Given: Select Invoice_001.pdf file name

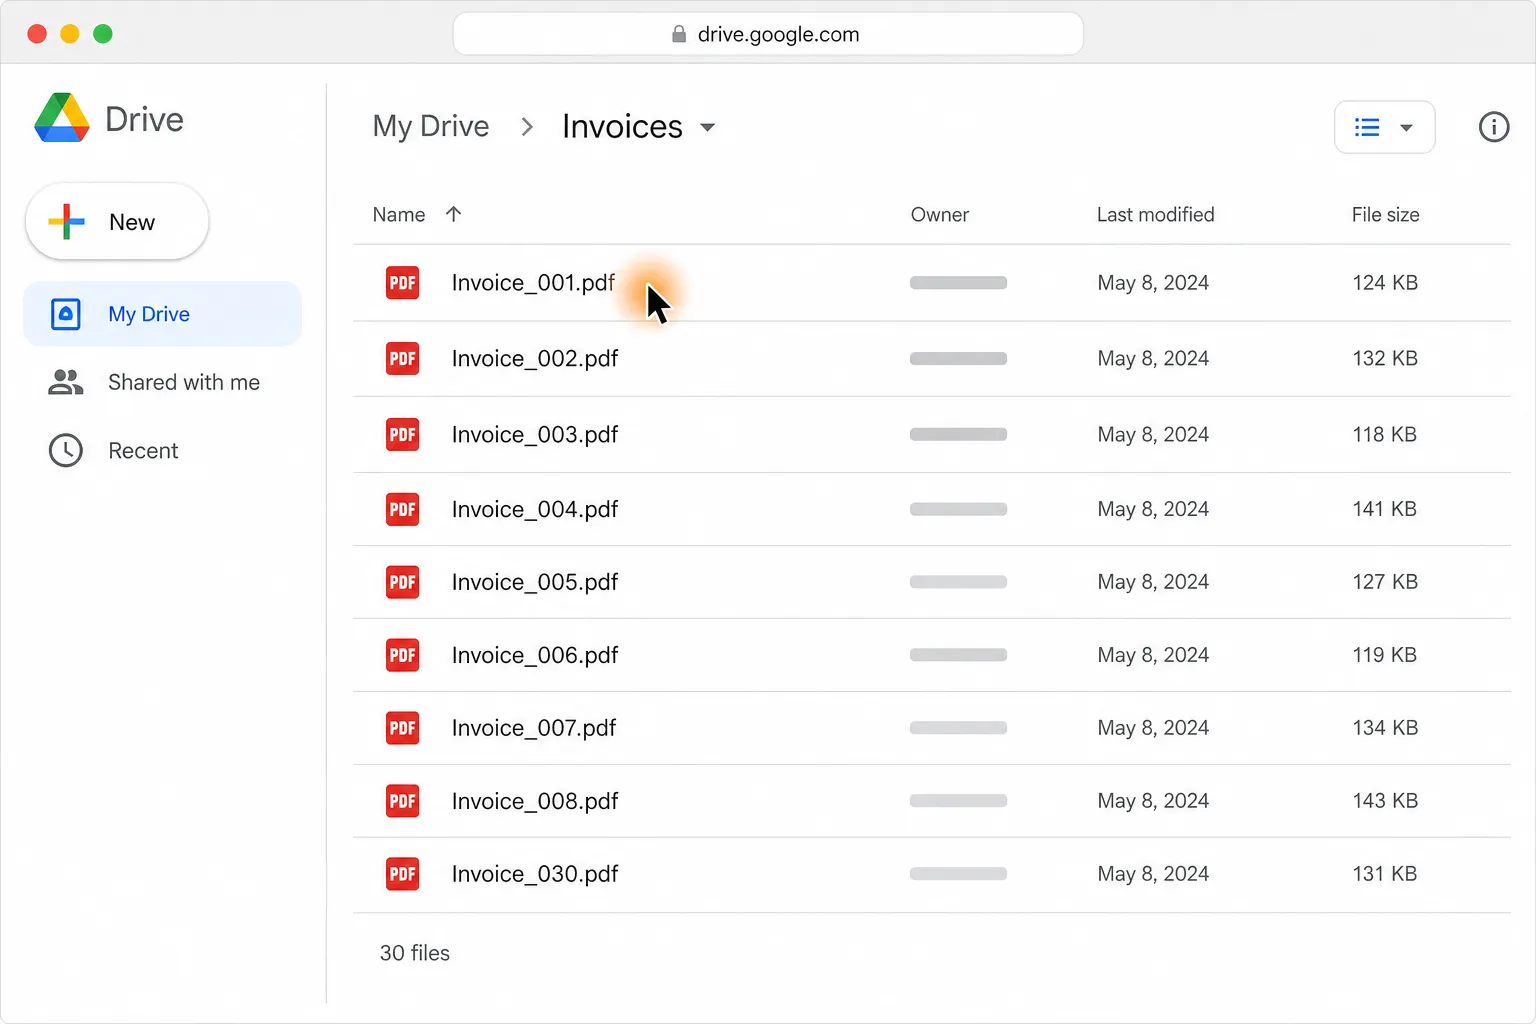Looking at the screenshot, I should 533,283.
